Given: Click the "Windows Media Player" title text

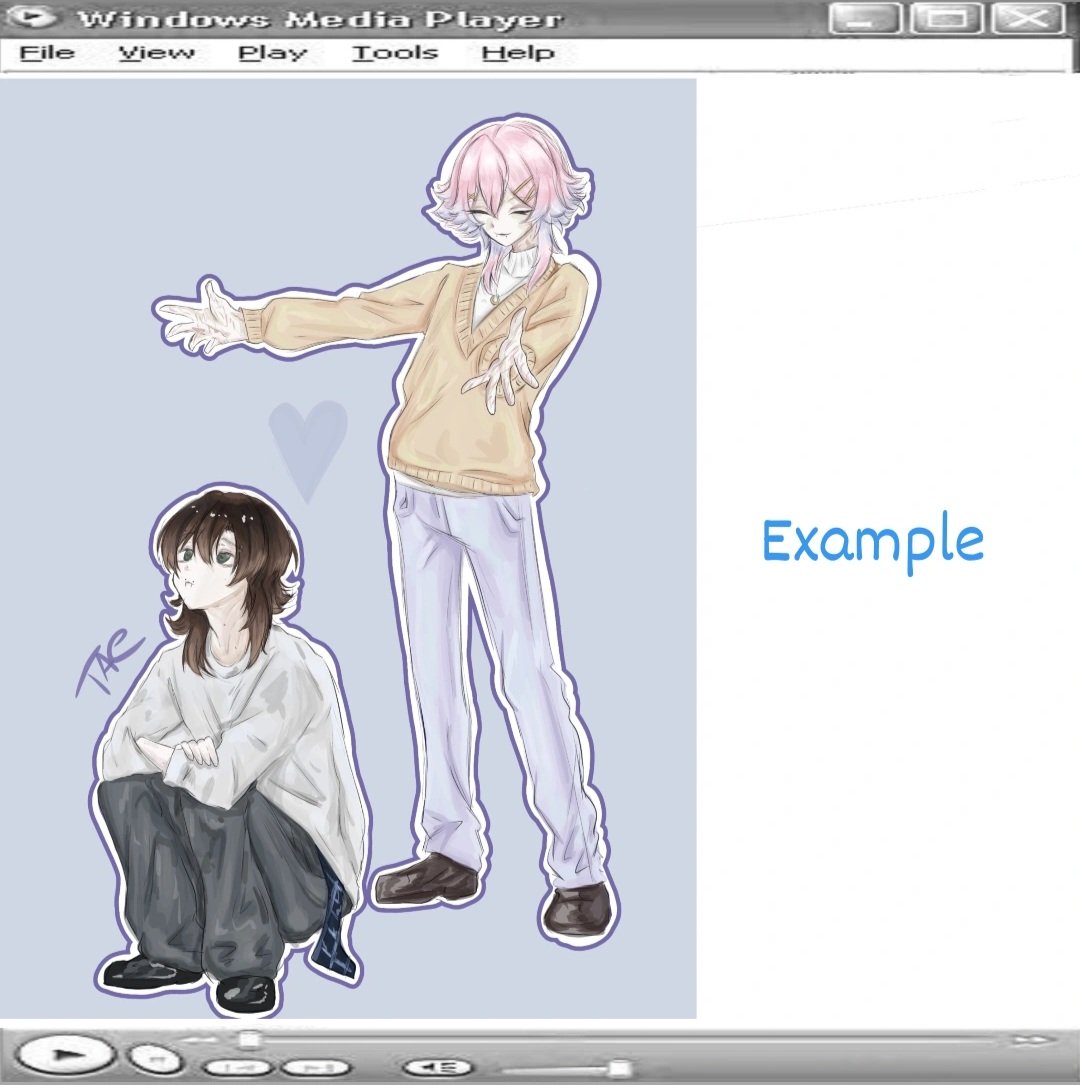Looking at the screenshot, I should (x=321, y=19).
